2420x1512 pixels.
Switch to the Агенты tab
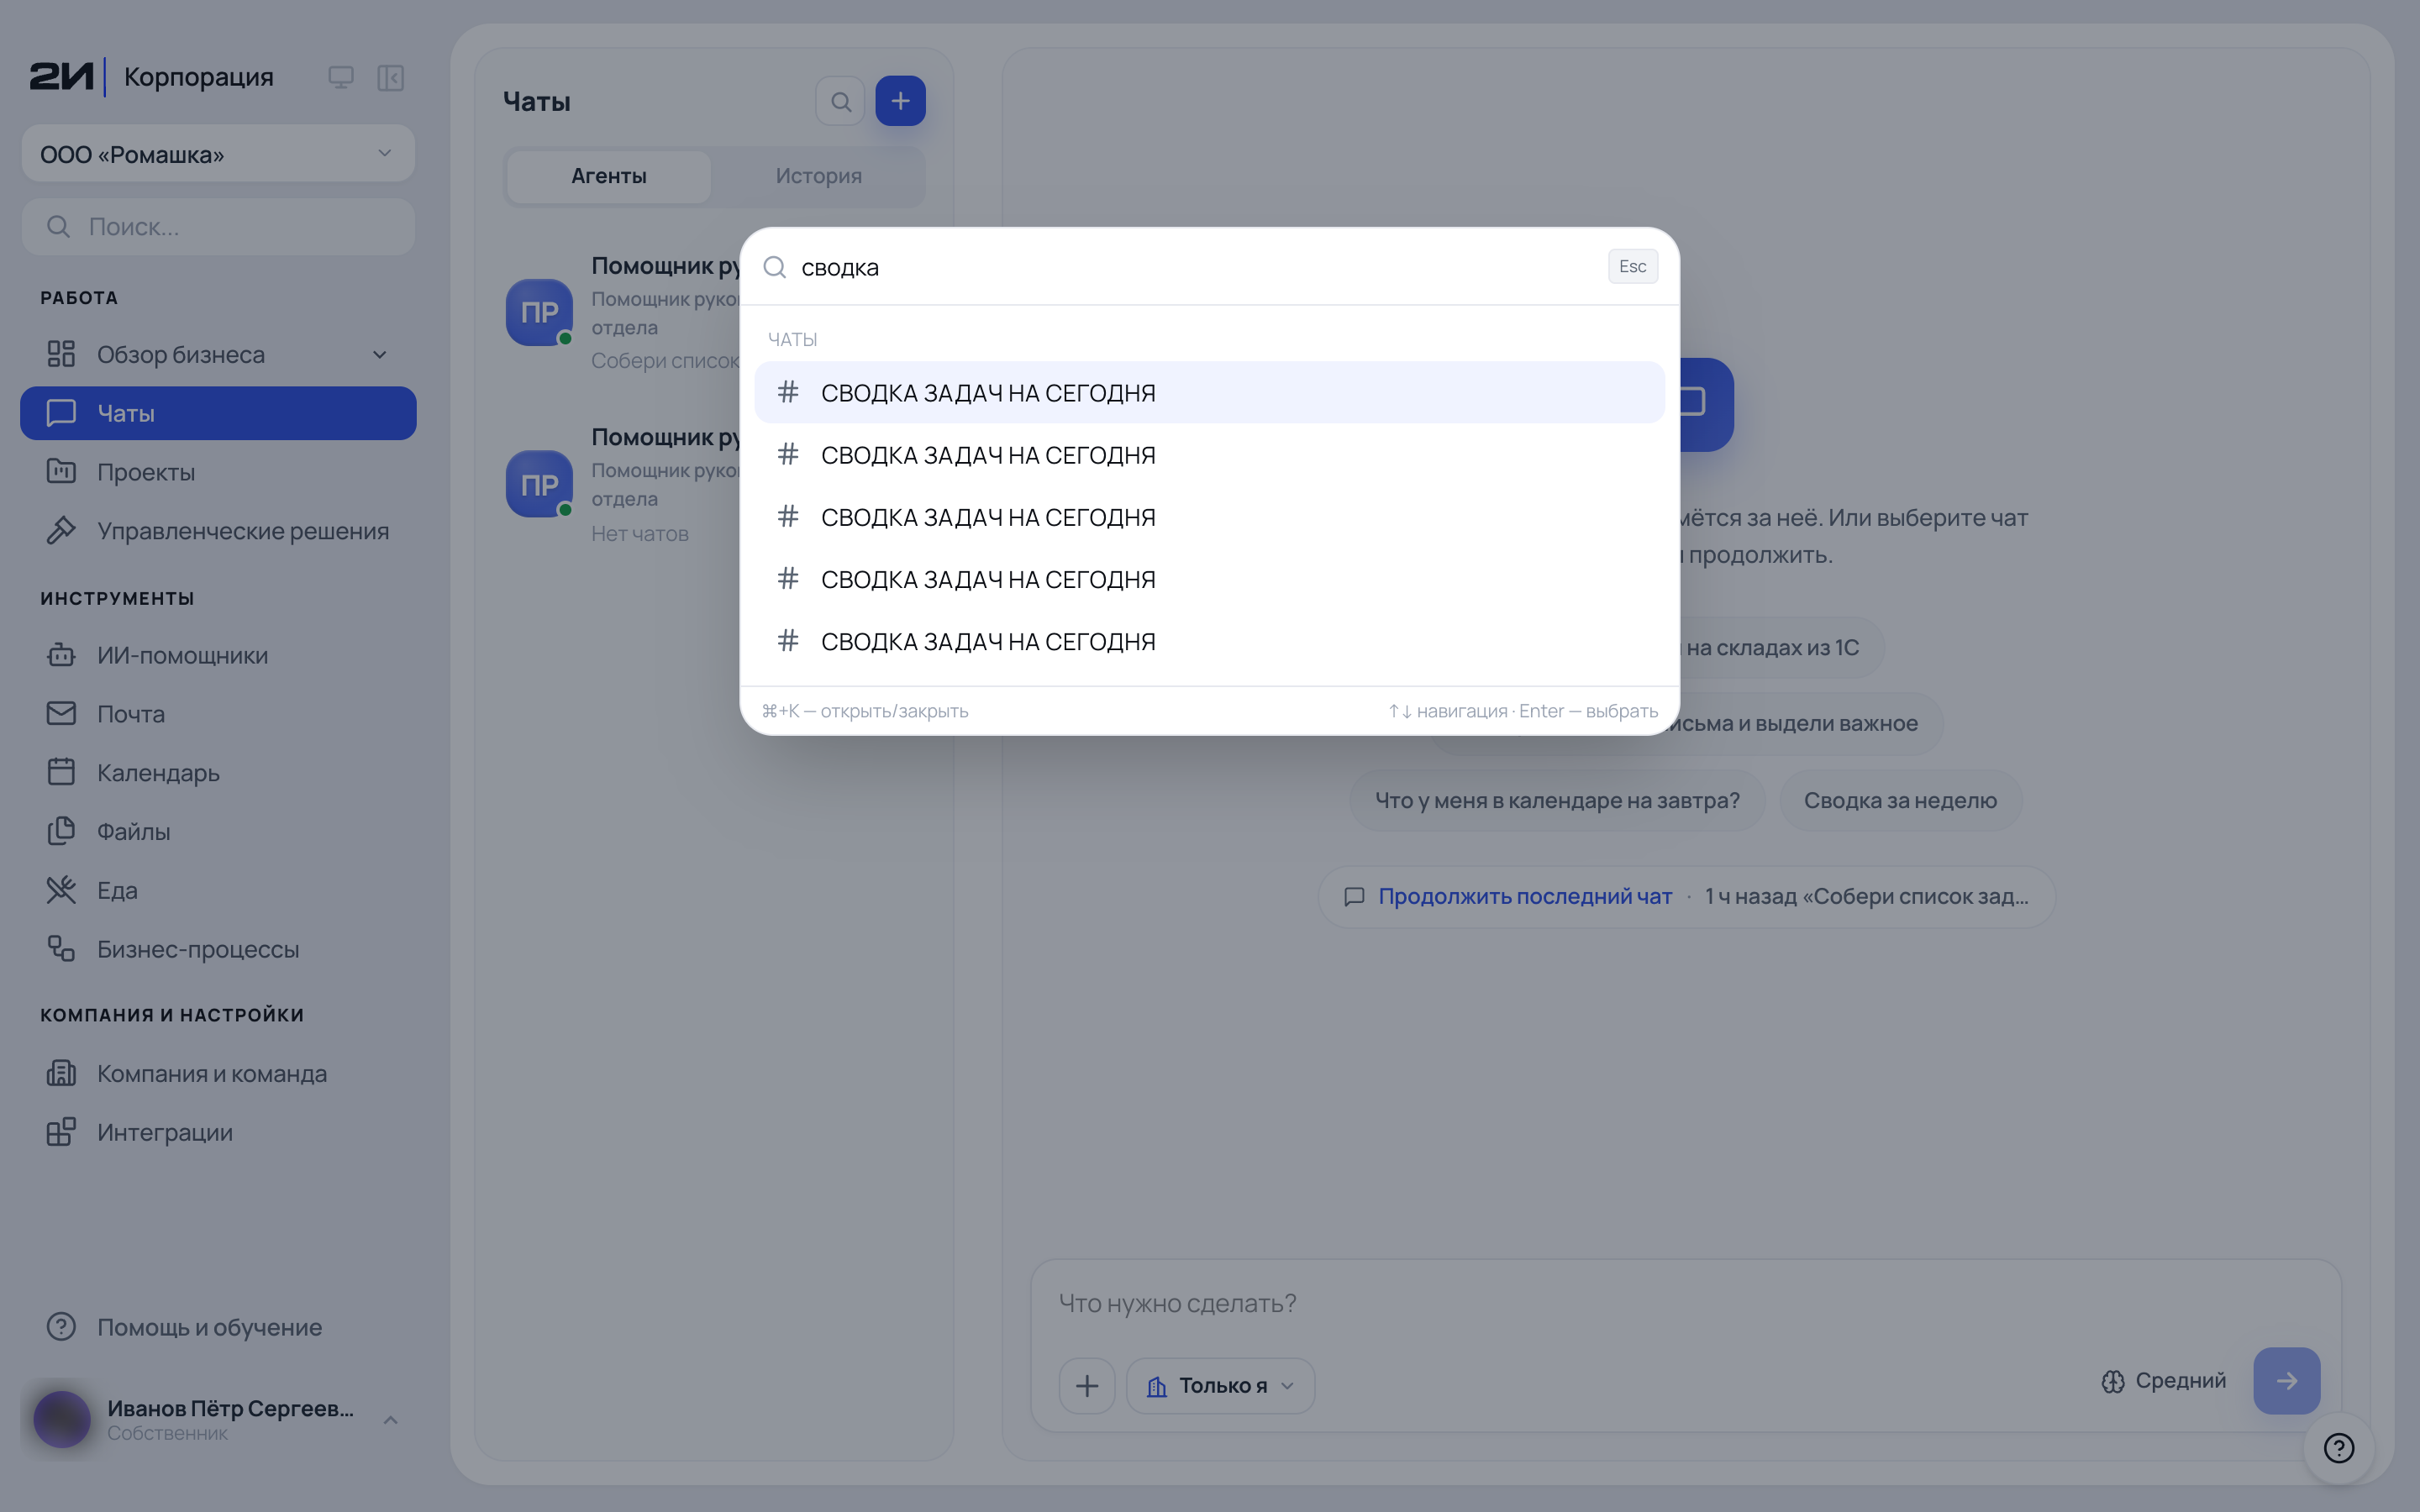(x=609, y=176)
